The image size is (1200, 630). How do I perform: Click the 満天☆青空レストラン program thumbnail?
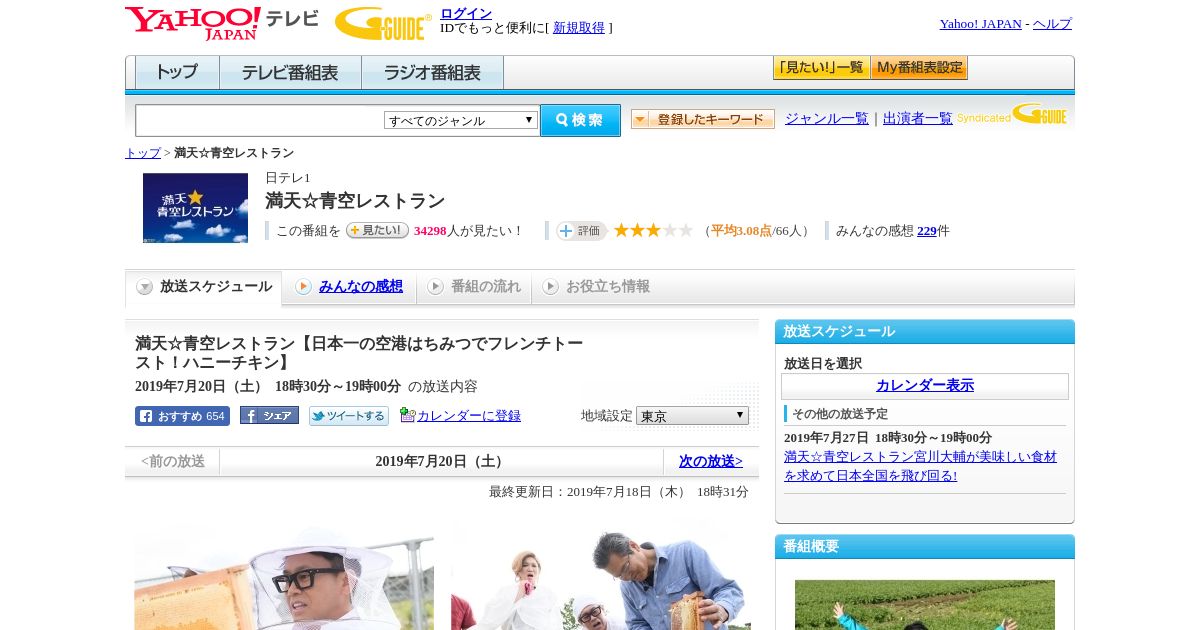coord(195,208)
